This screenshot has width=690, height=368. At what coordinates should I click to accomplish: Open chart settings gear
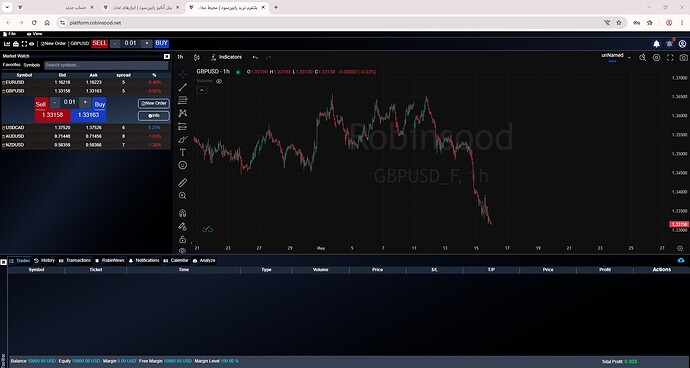coord(657,57)
